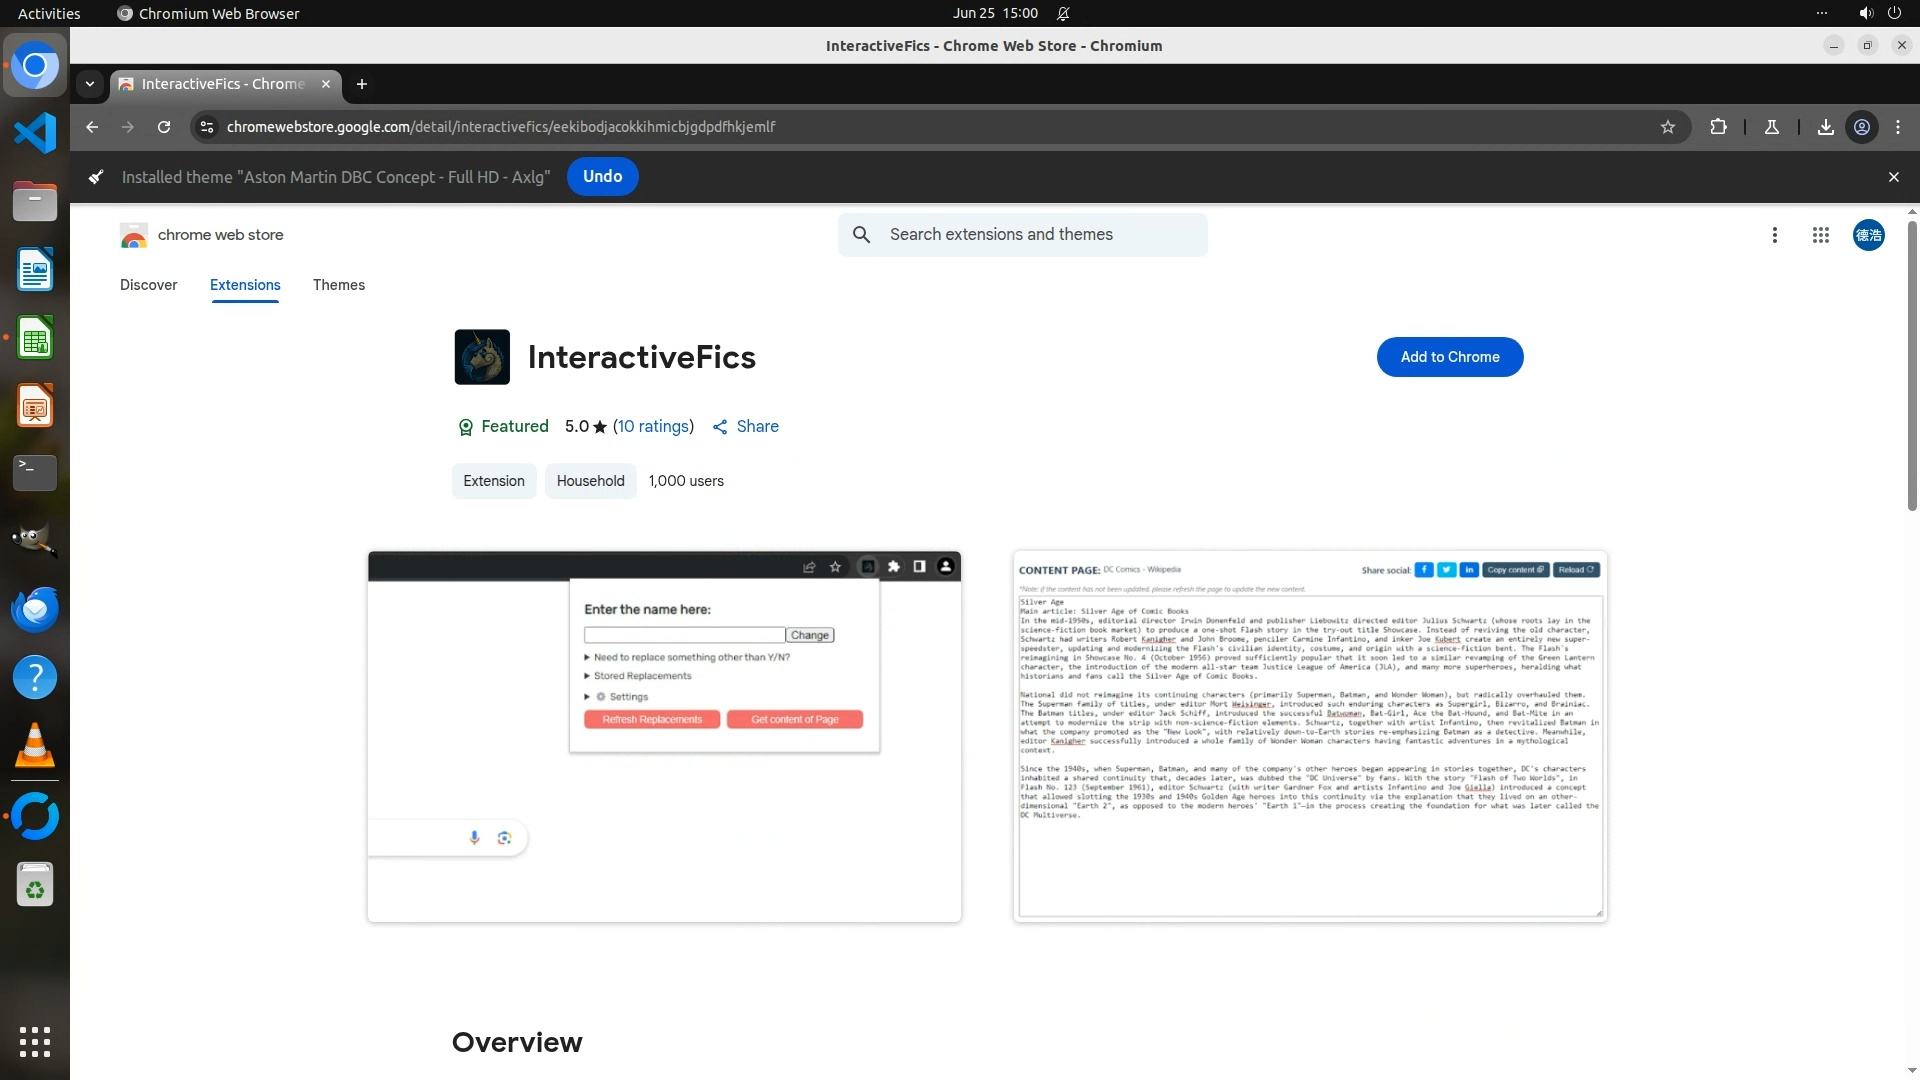Viewport: 1920px width, 1080px height.
Task: Open the 10 ratings link
Action: 653,427
